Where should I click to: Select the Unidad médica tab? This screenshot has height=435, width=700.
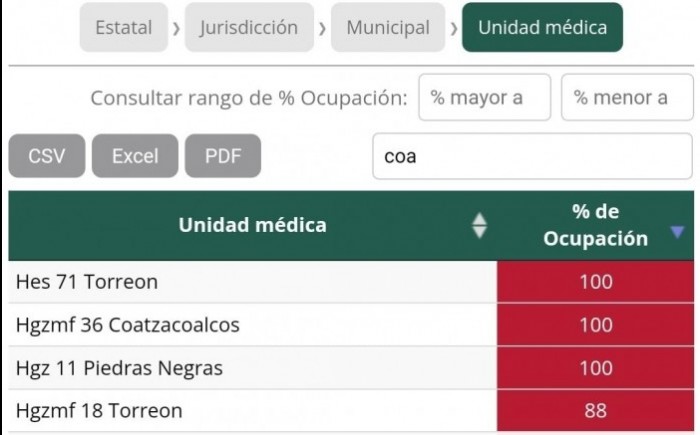click(x=542, y=28)
